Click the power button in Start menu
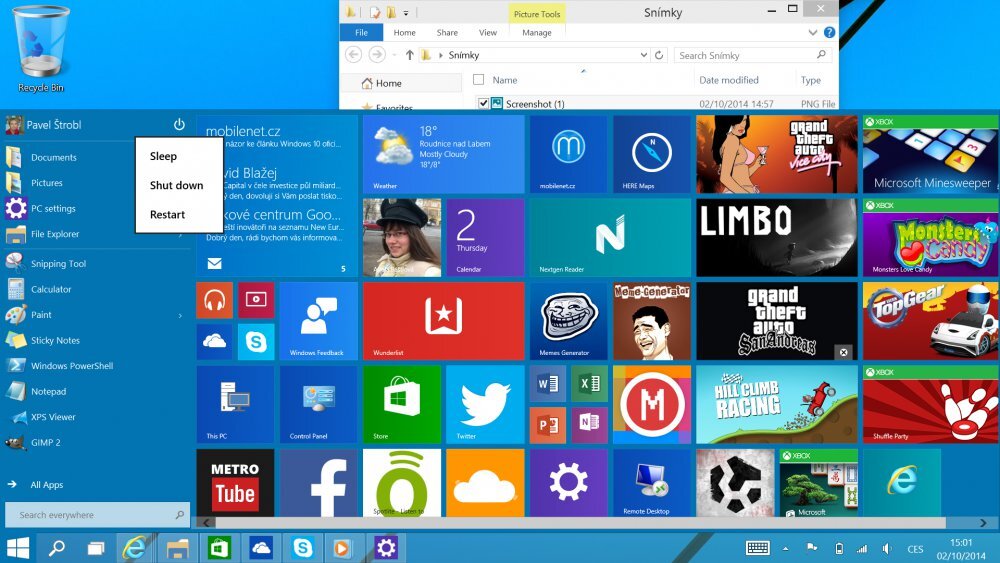The image size is (1000, 563). tap(179, 124)
